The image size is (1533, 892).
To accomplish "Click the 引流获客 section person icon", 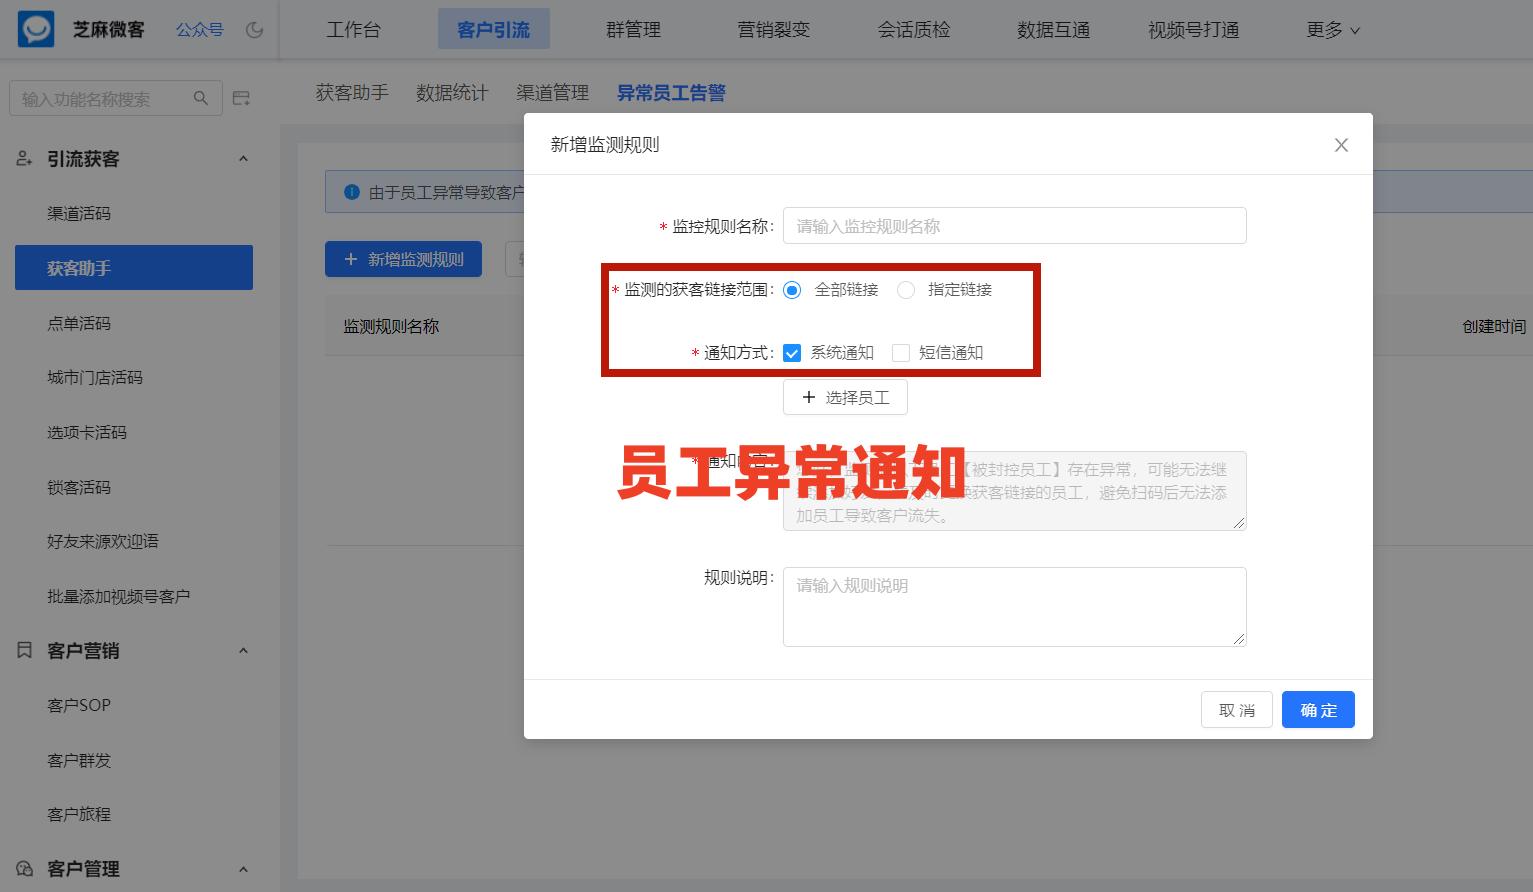I will pos(23,158).
